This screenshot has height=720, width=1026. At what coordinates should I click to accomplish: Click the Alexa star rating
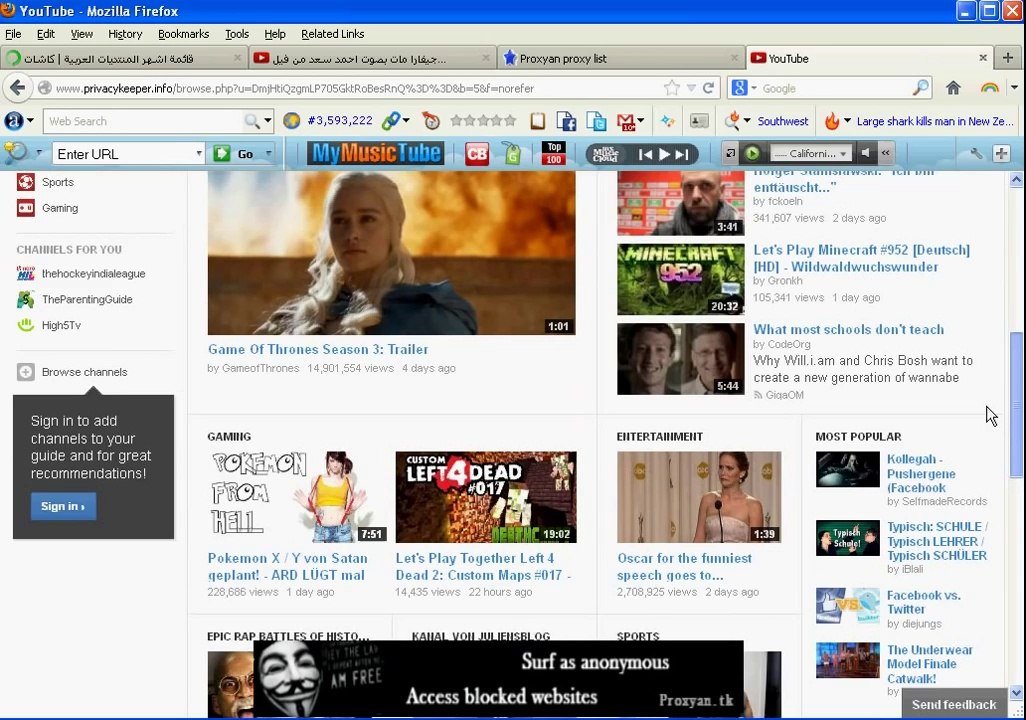pyautogui.click(x=483, y=120)
